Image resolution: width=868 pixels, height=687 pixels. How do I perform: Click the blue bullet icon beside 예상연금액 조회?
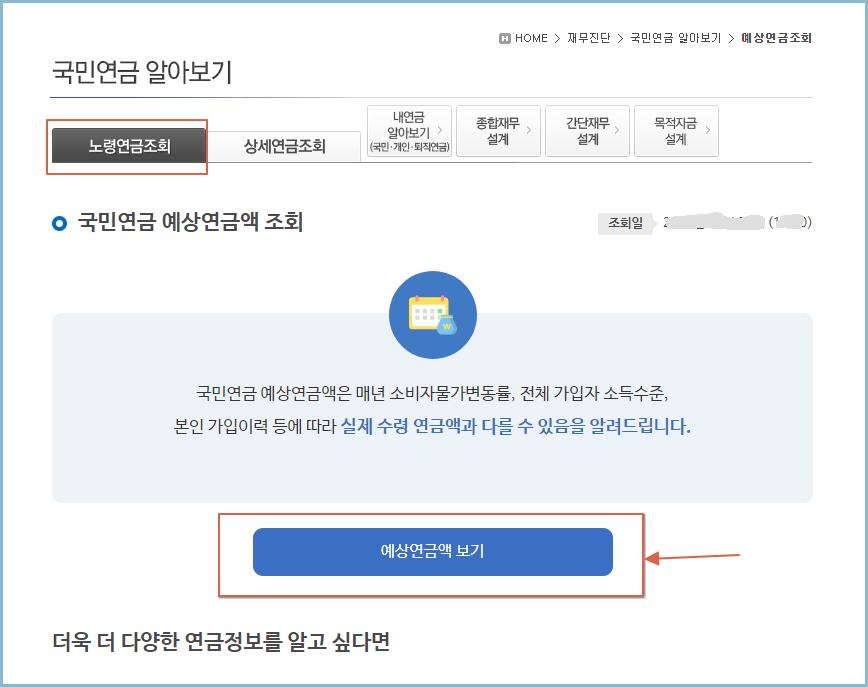[x=57, y=223]
